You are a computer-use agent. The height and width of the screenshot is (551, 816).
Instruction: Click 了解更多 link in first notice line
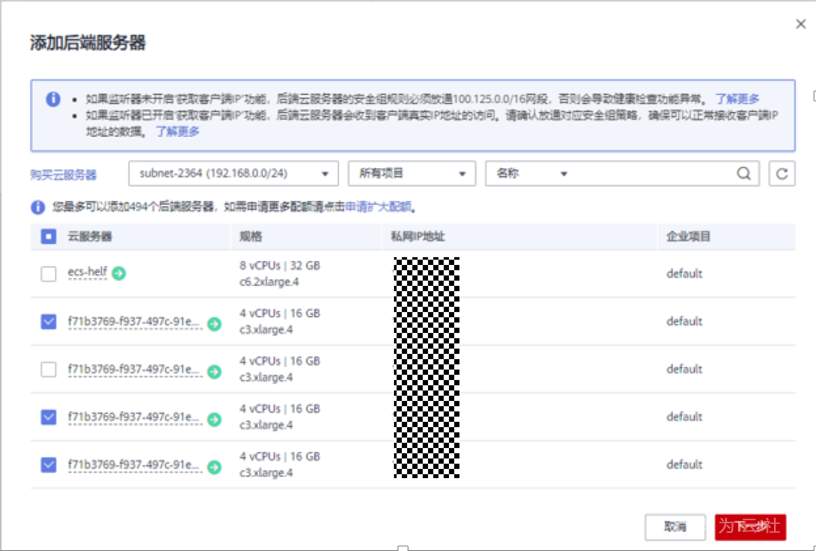(737, 99)
